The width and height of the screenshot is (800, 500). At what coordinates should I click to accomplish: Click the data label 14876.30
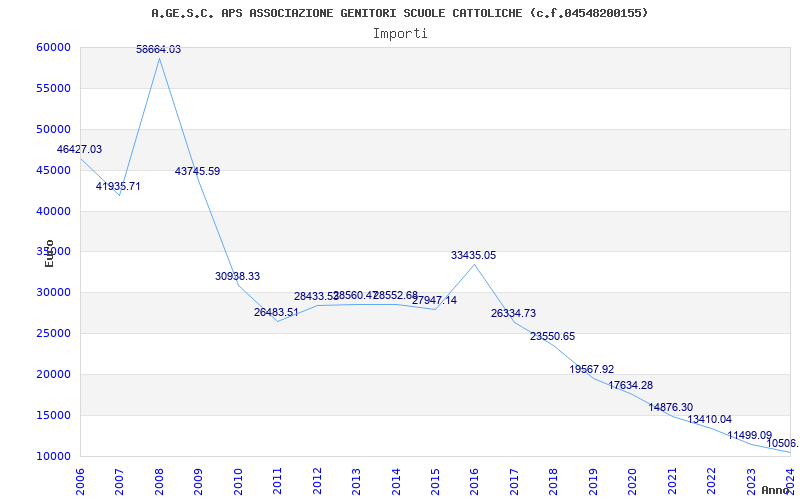[670, 407]
